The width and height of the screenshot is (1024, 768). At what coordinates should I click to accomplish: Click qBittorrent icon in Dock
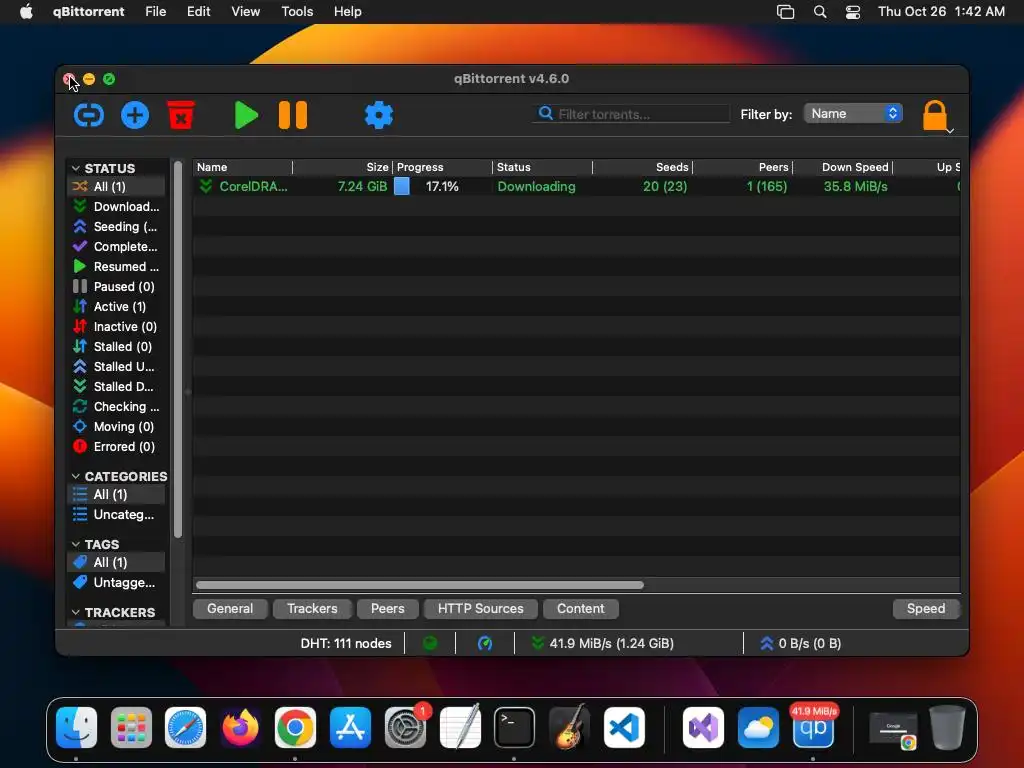coord(813,727)
